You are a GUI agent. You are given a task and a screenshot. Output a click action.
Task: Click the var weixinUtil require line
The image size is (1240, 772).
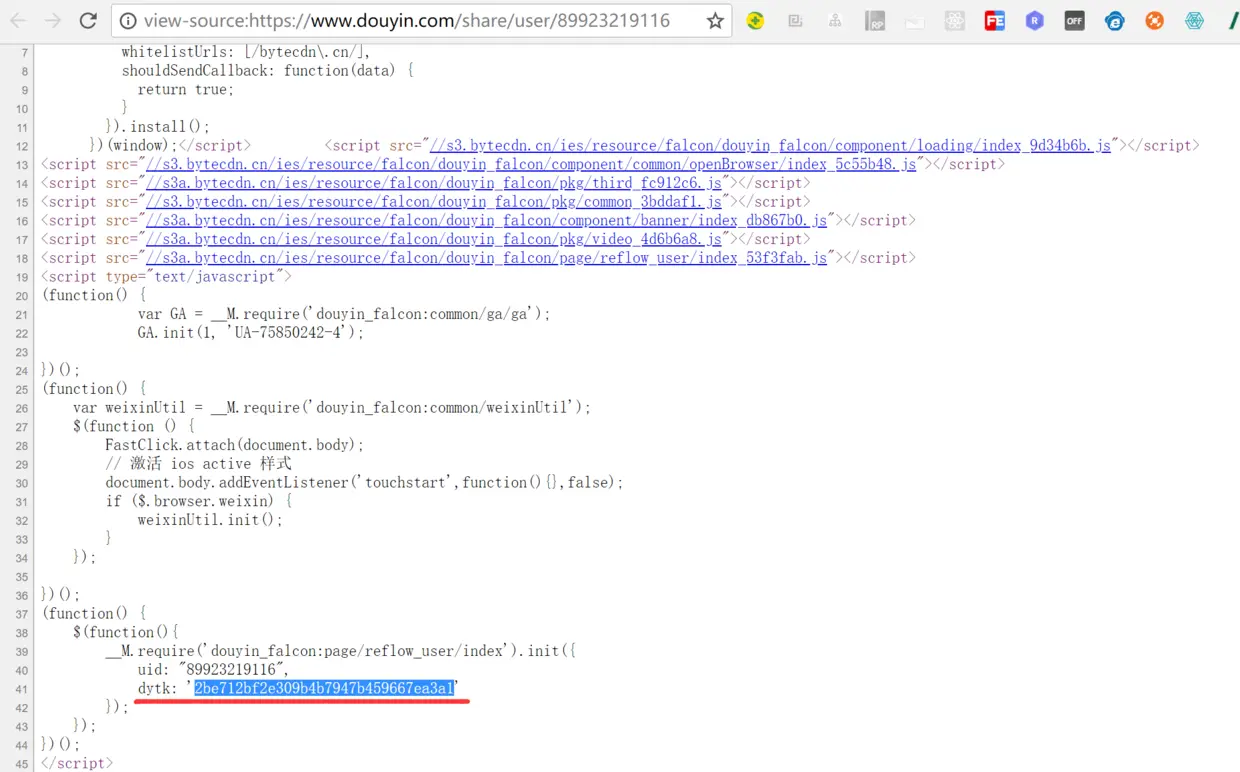pyautogui.click(x=332, y=408)
